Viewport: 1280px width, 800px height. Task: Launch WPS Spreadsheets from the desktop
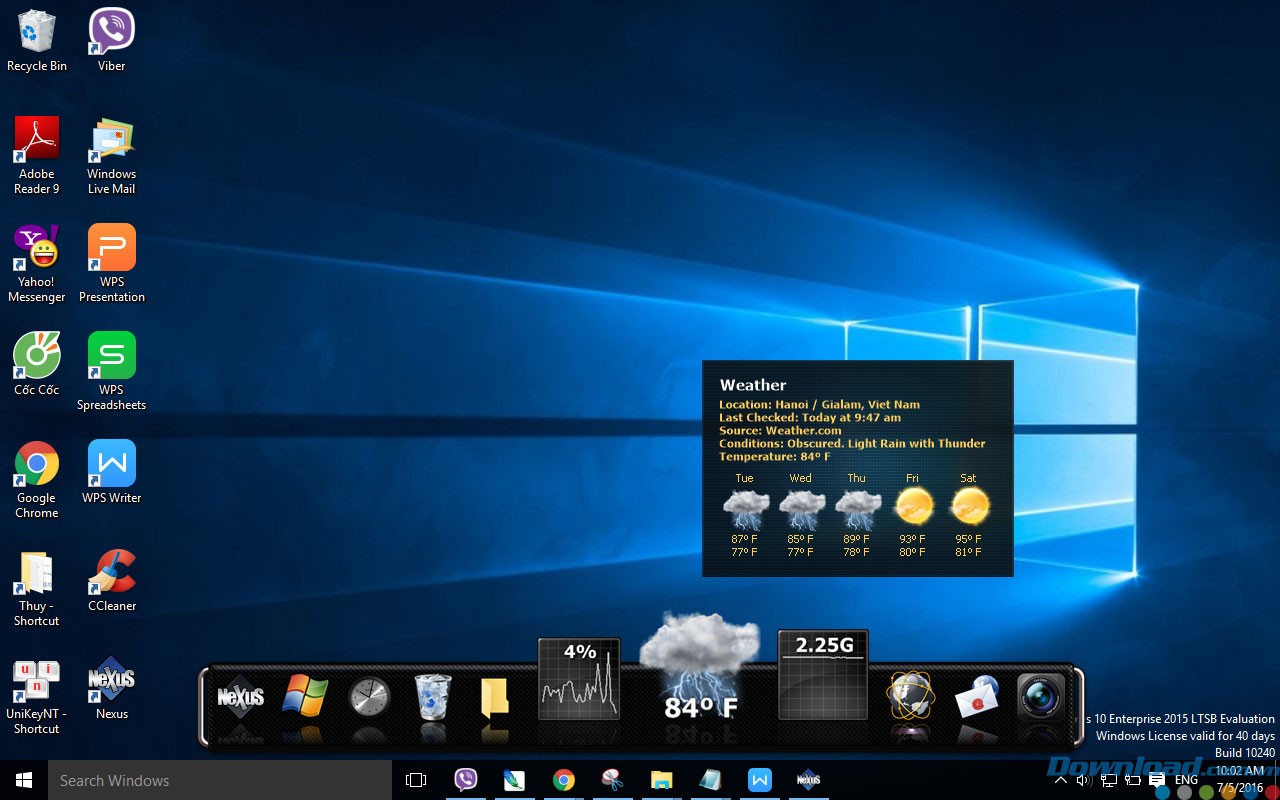(x=112, y=371)
